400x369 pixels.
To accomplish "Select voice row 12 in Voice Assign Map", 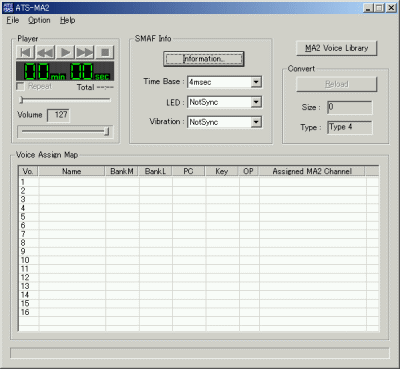I will coord(199,277).
